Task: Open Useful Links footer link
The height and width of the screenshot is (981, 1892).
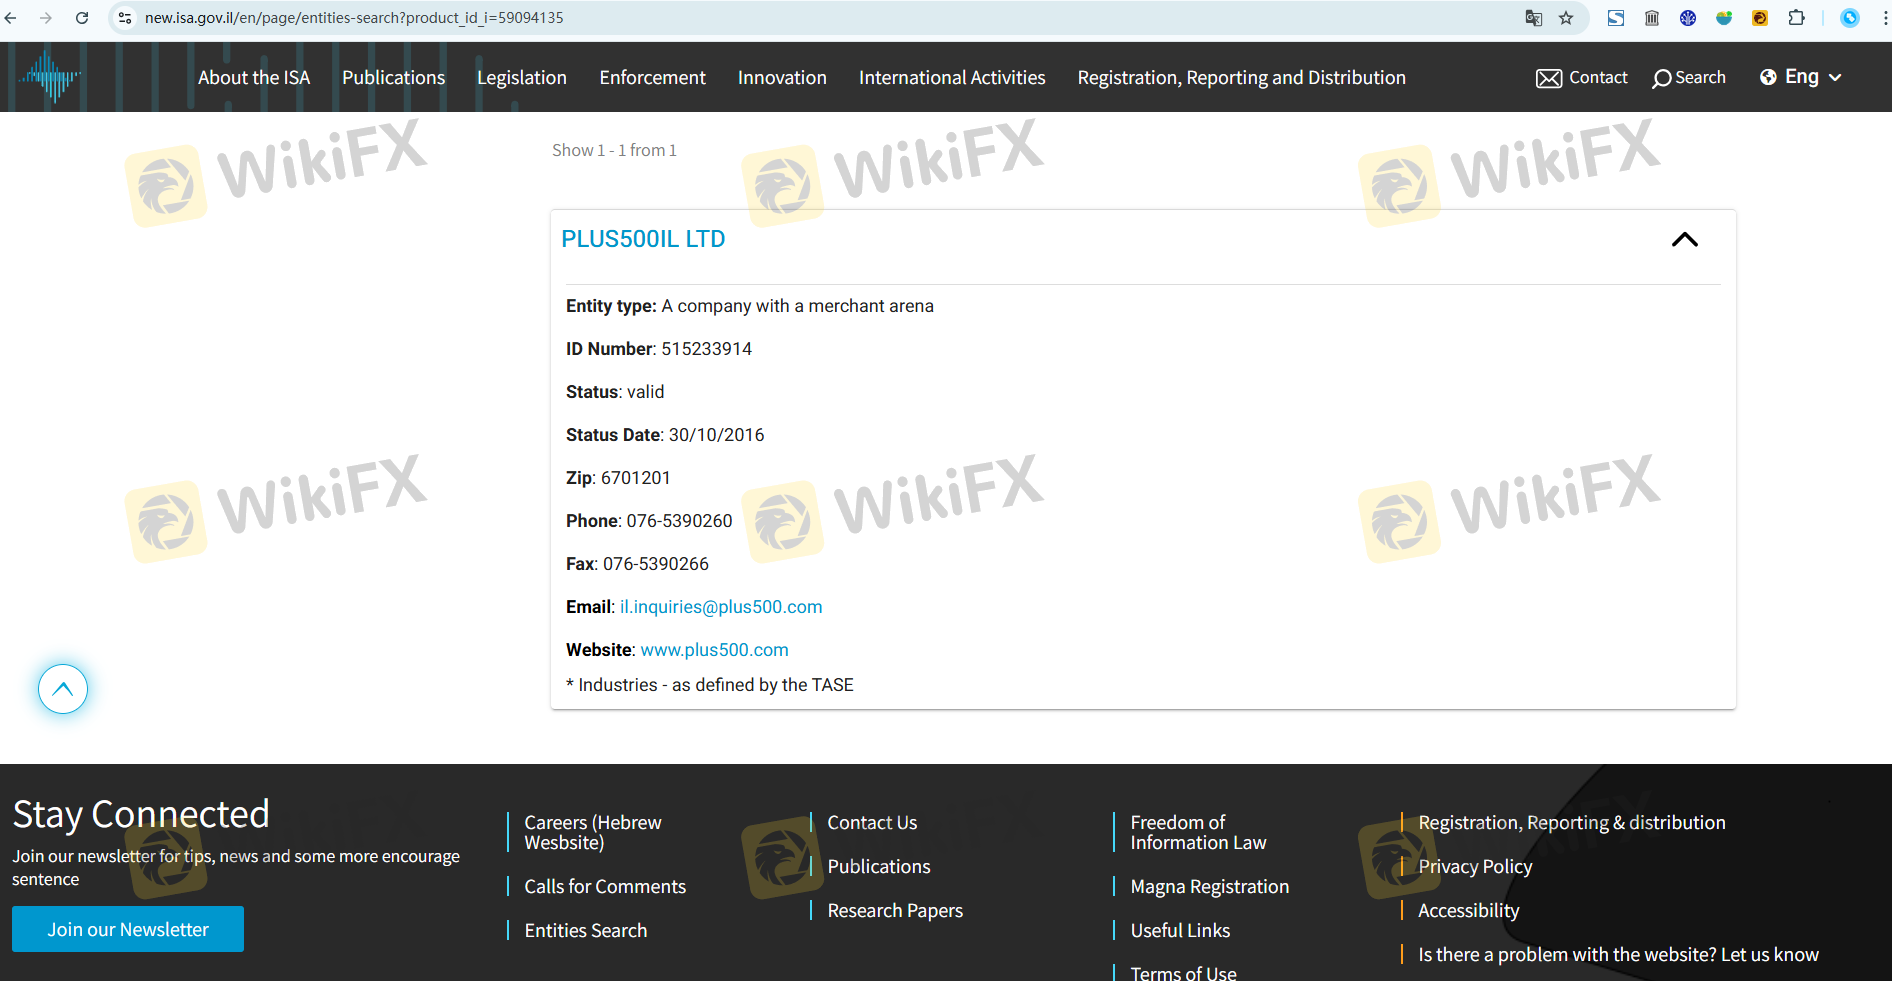Action: (1180, 930)
